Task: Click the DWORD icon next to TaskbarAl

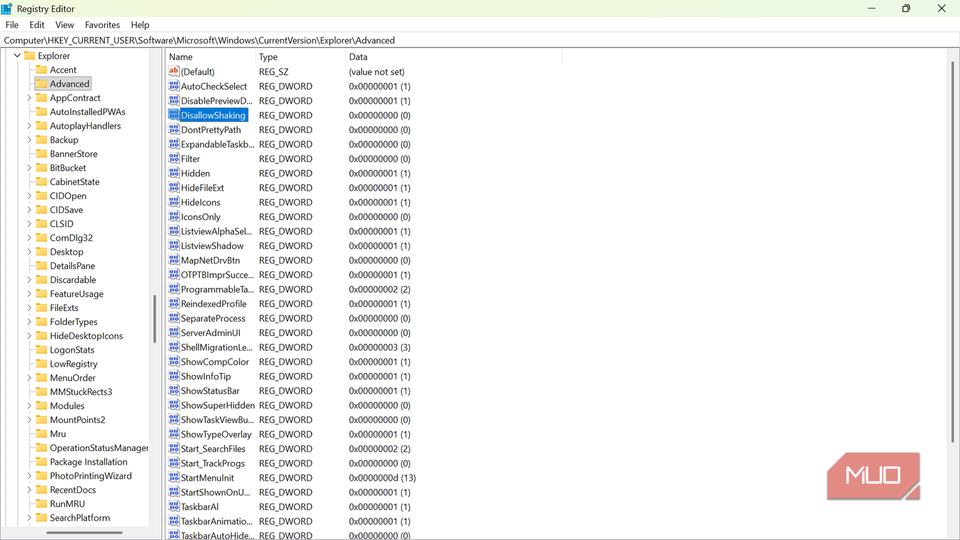Action: 174,507
